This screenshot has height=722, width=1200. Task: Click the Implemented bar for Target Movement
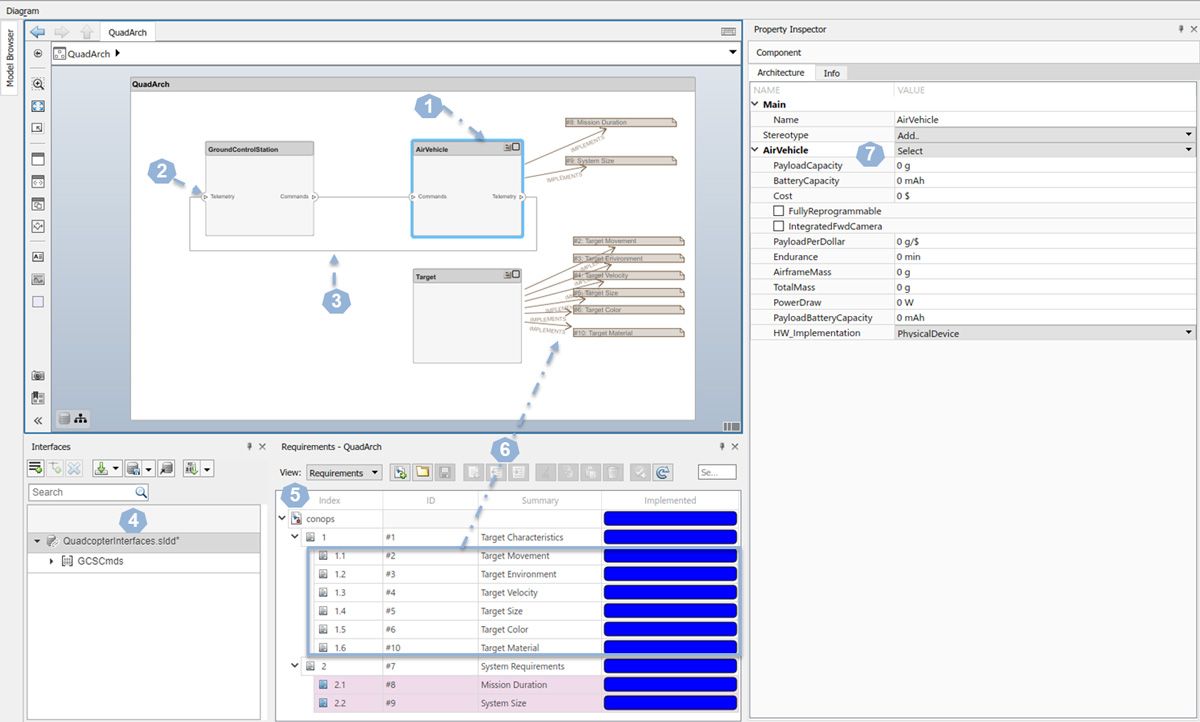tap(670, 556)
